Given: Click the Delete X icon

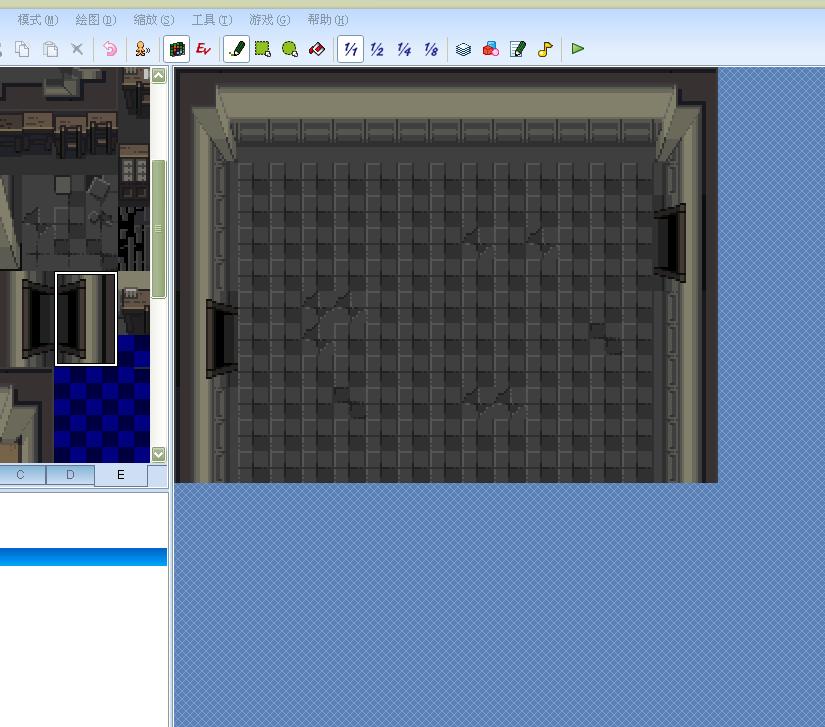Looking at the screenshot, I should click(77, 49).
